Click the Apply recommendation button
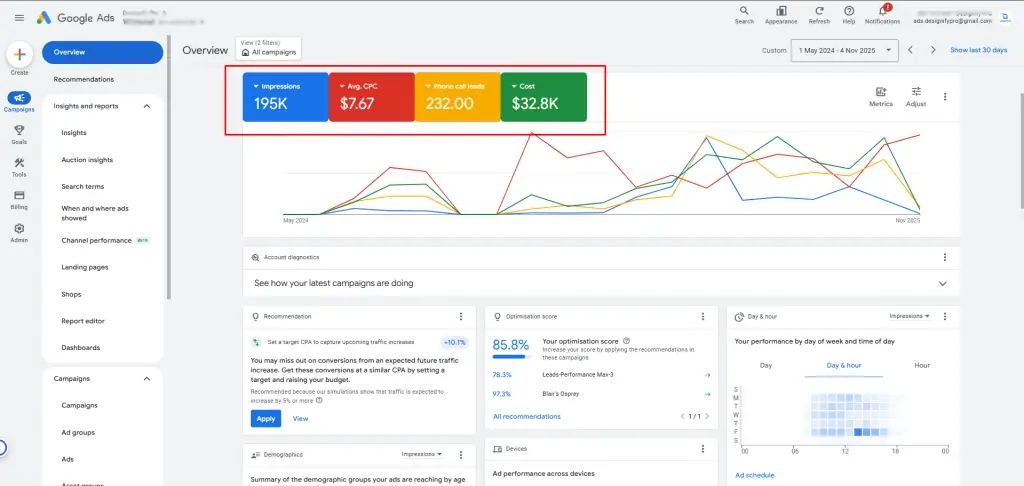 pos(266,419)
